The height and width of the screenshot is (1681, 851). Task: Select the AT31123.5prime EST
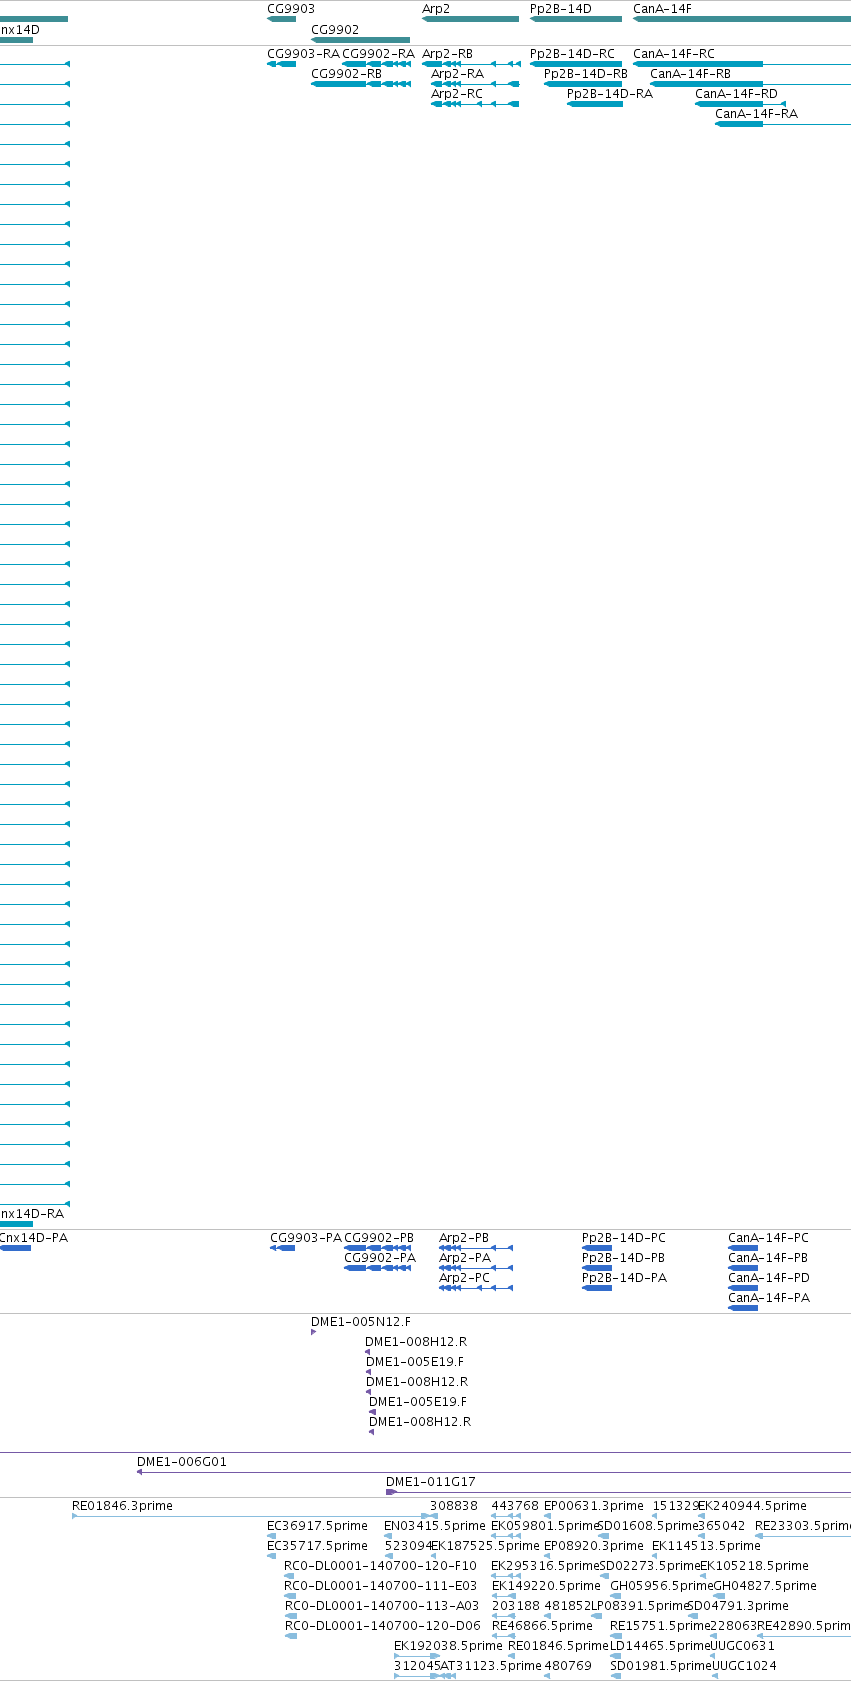click(x=446, y=1676)
